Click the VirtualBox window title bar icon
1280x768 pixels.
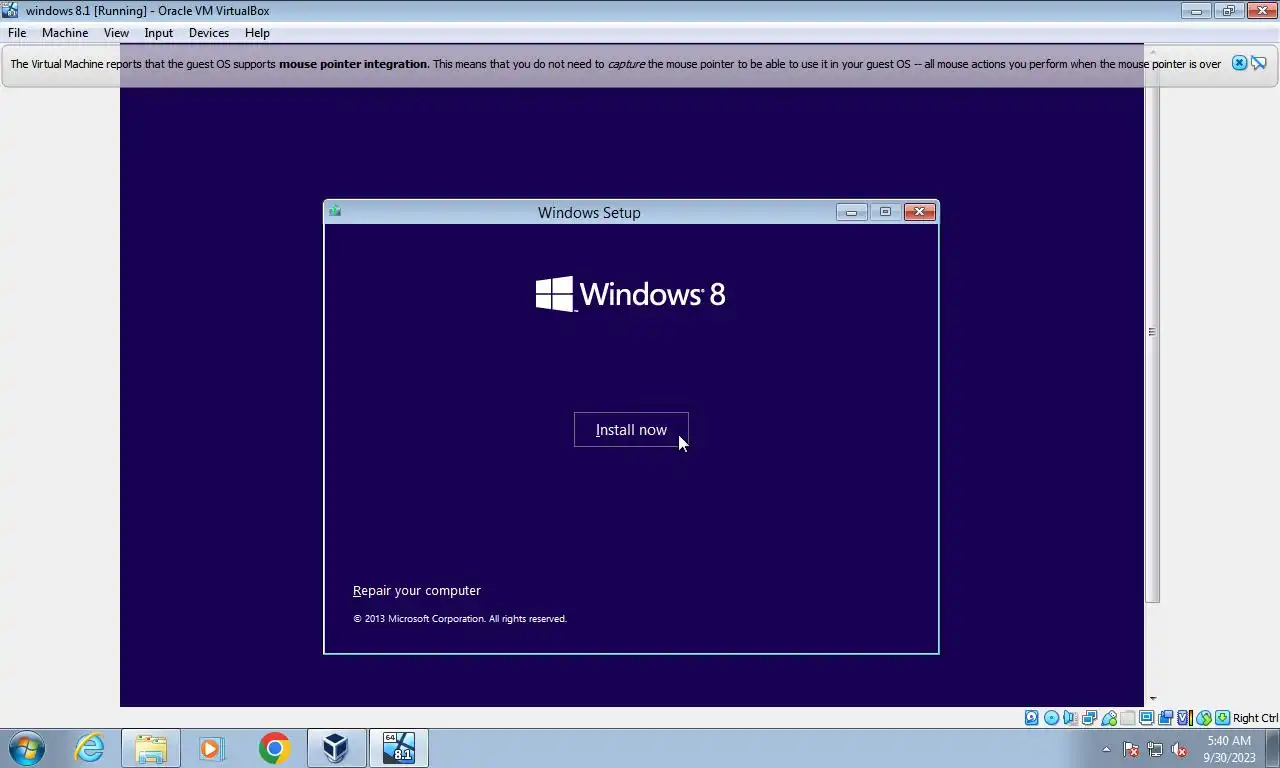10,10
